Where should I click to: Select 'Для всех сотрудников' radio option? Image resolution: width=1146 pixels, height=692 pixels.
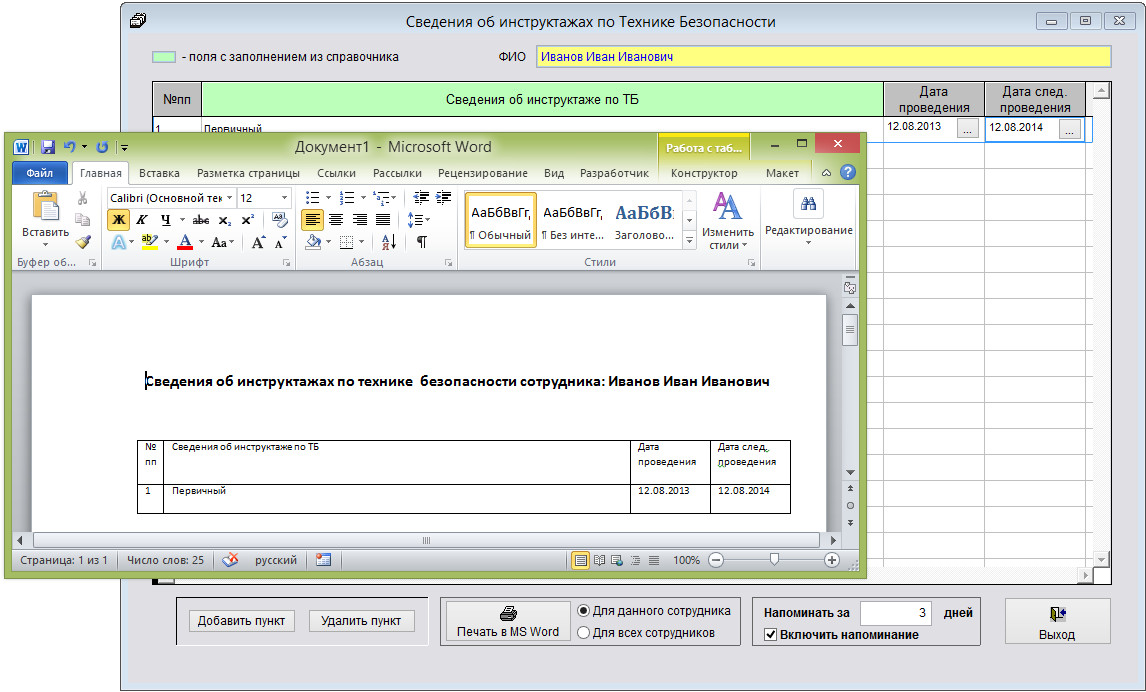click(584, 632)
